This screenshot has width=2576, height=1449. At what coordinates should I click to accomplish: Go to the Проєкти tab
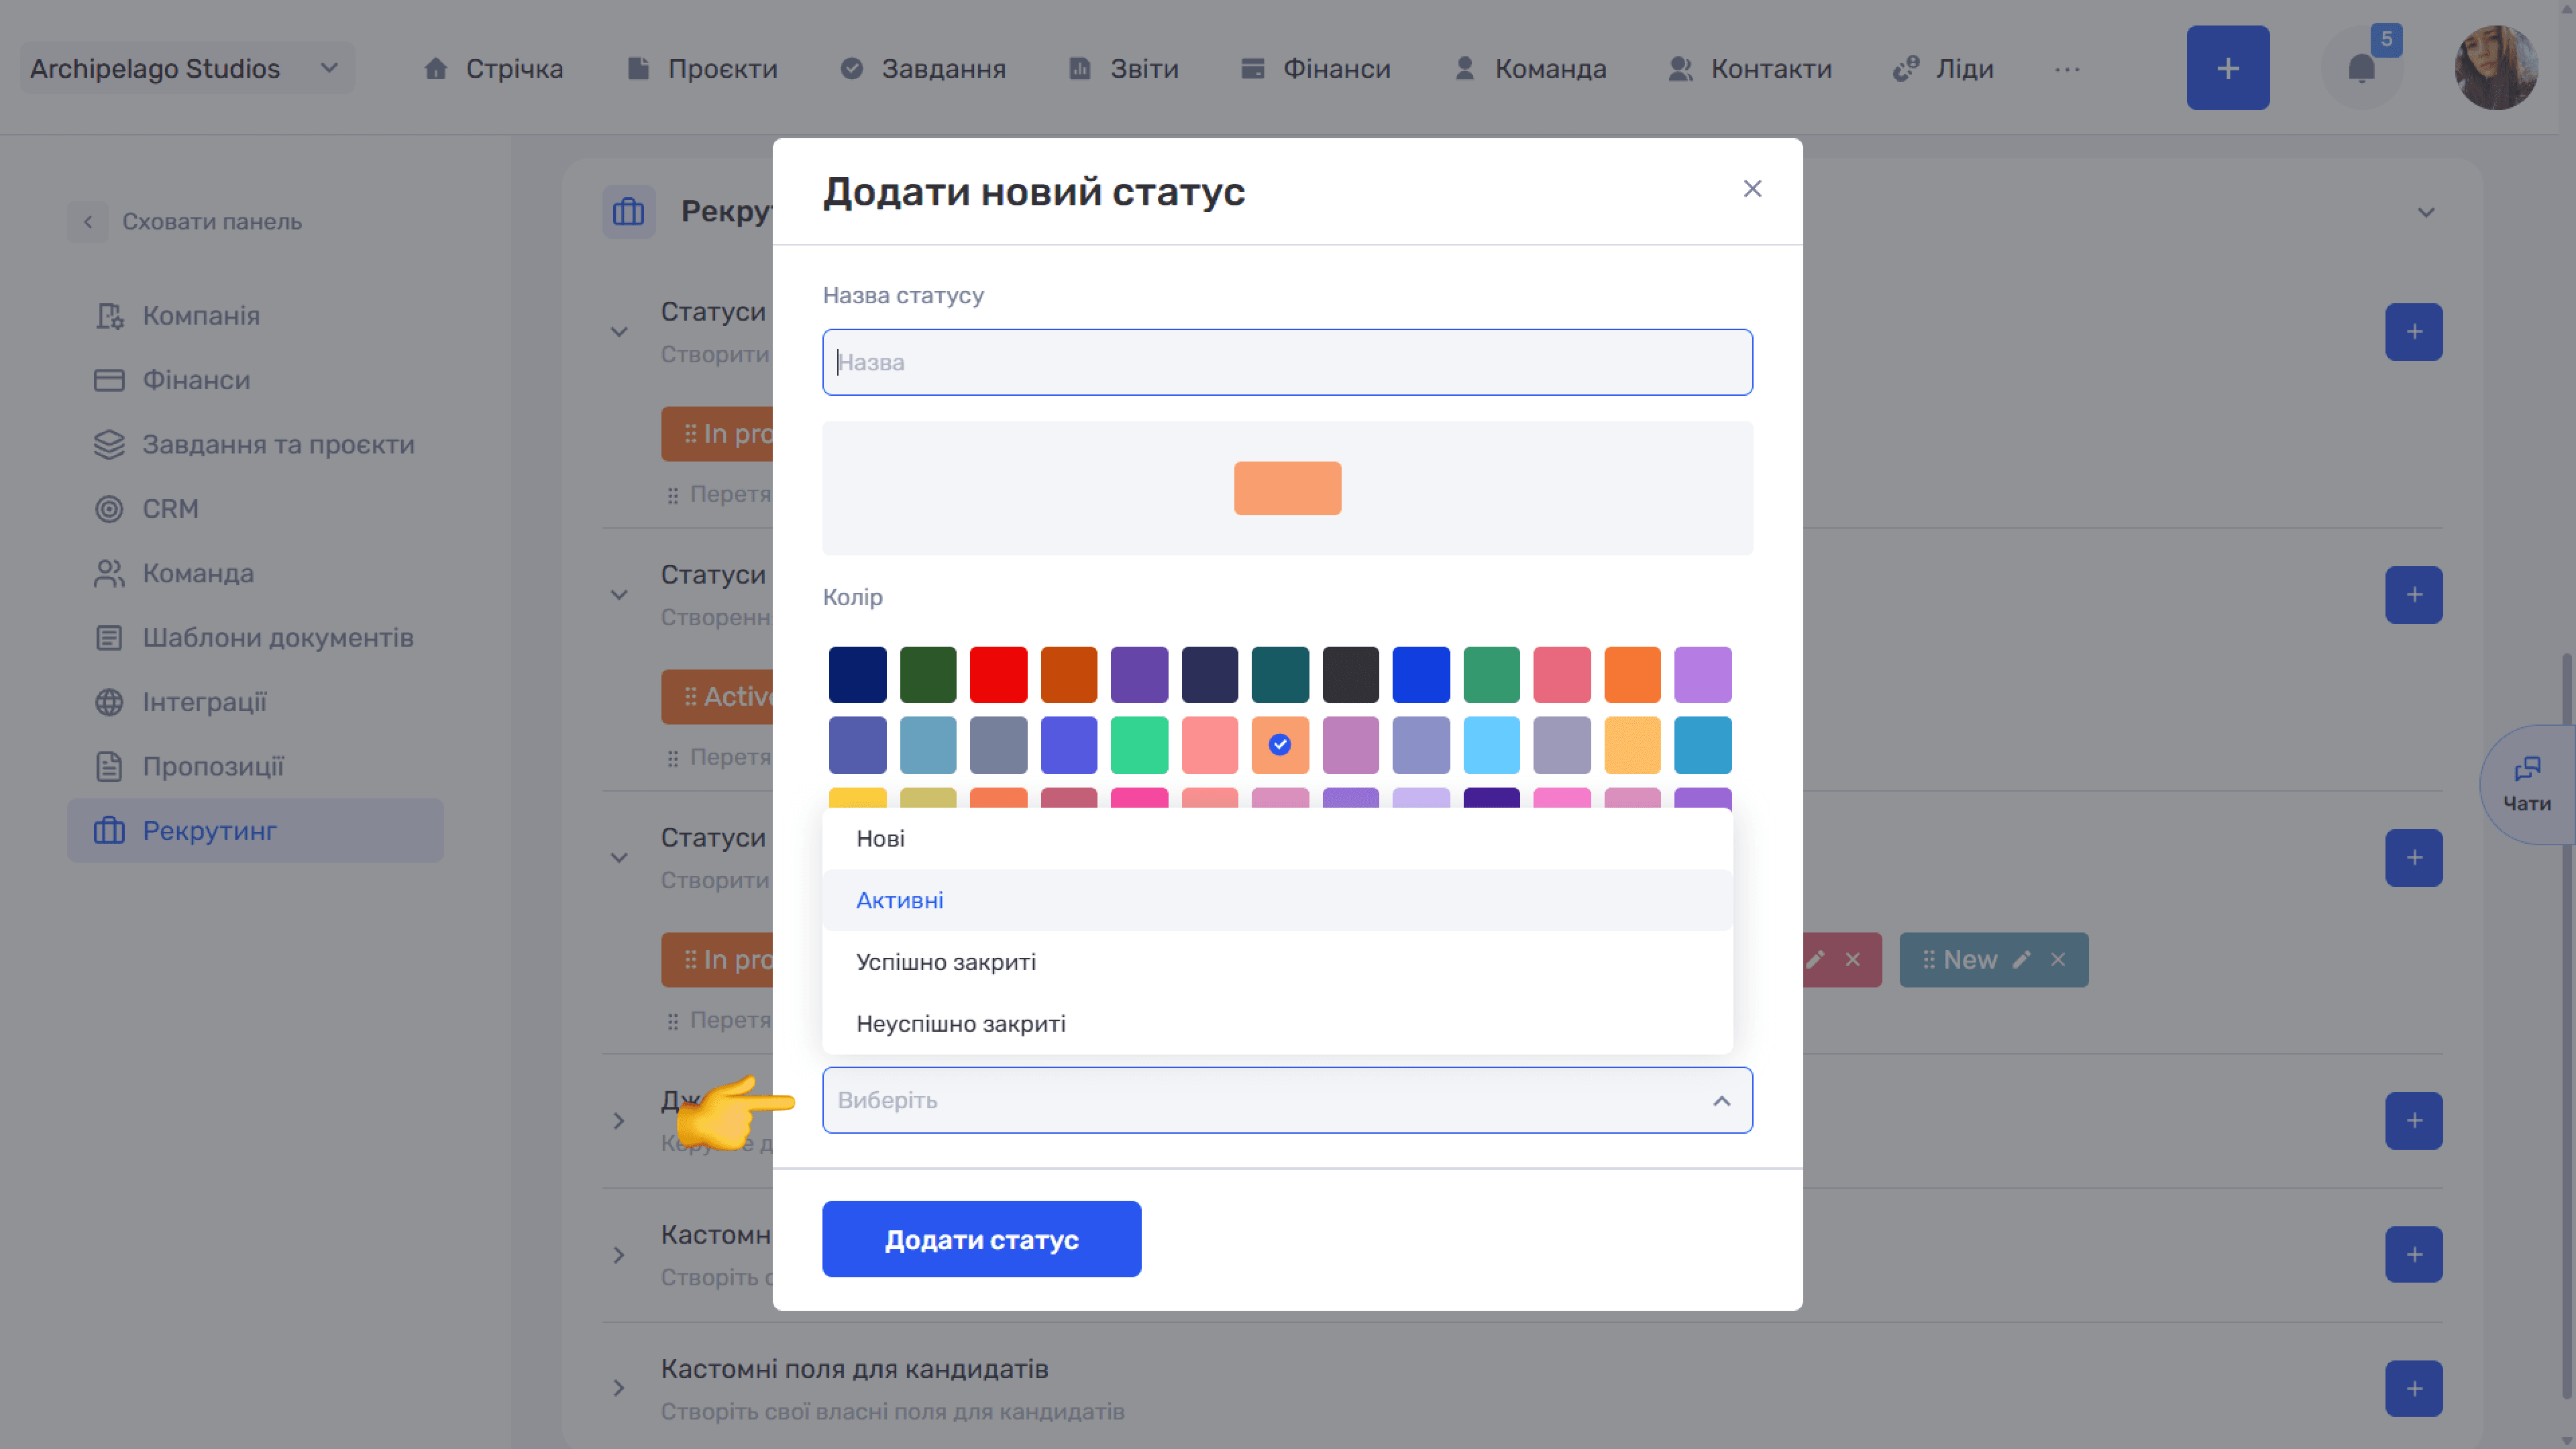click(702, 69)
